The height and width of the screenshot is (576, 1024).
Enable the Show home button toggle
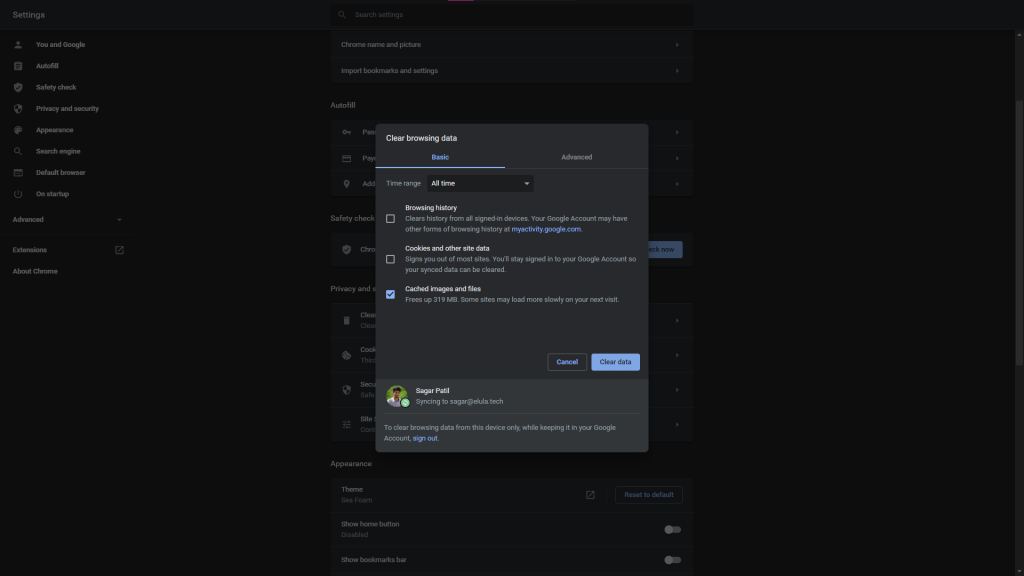coord(673,530)
